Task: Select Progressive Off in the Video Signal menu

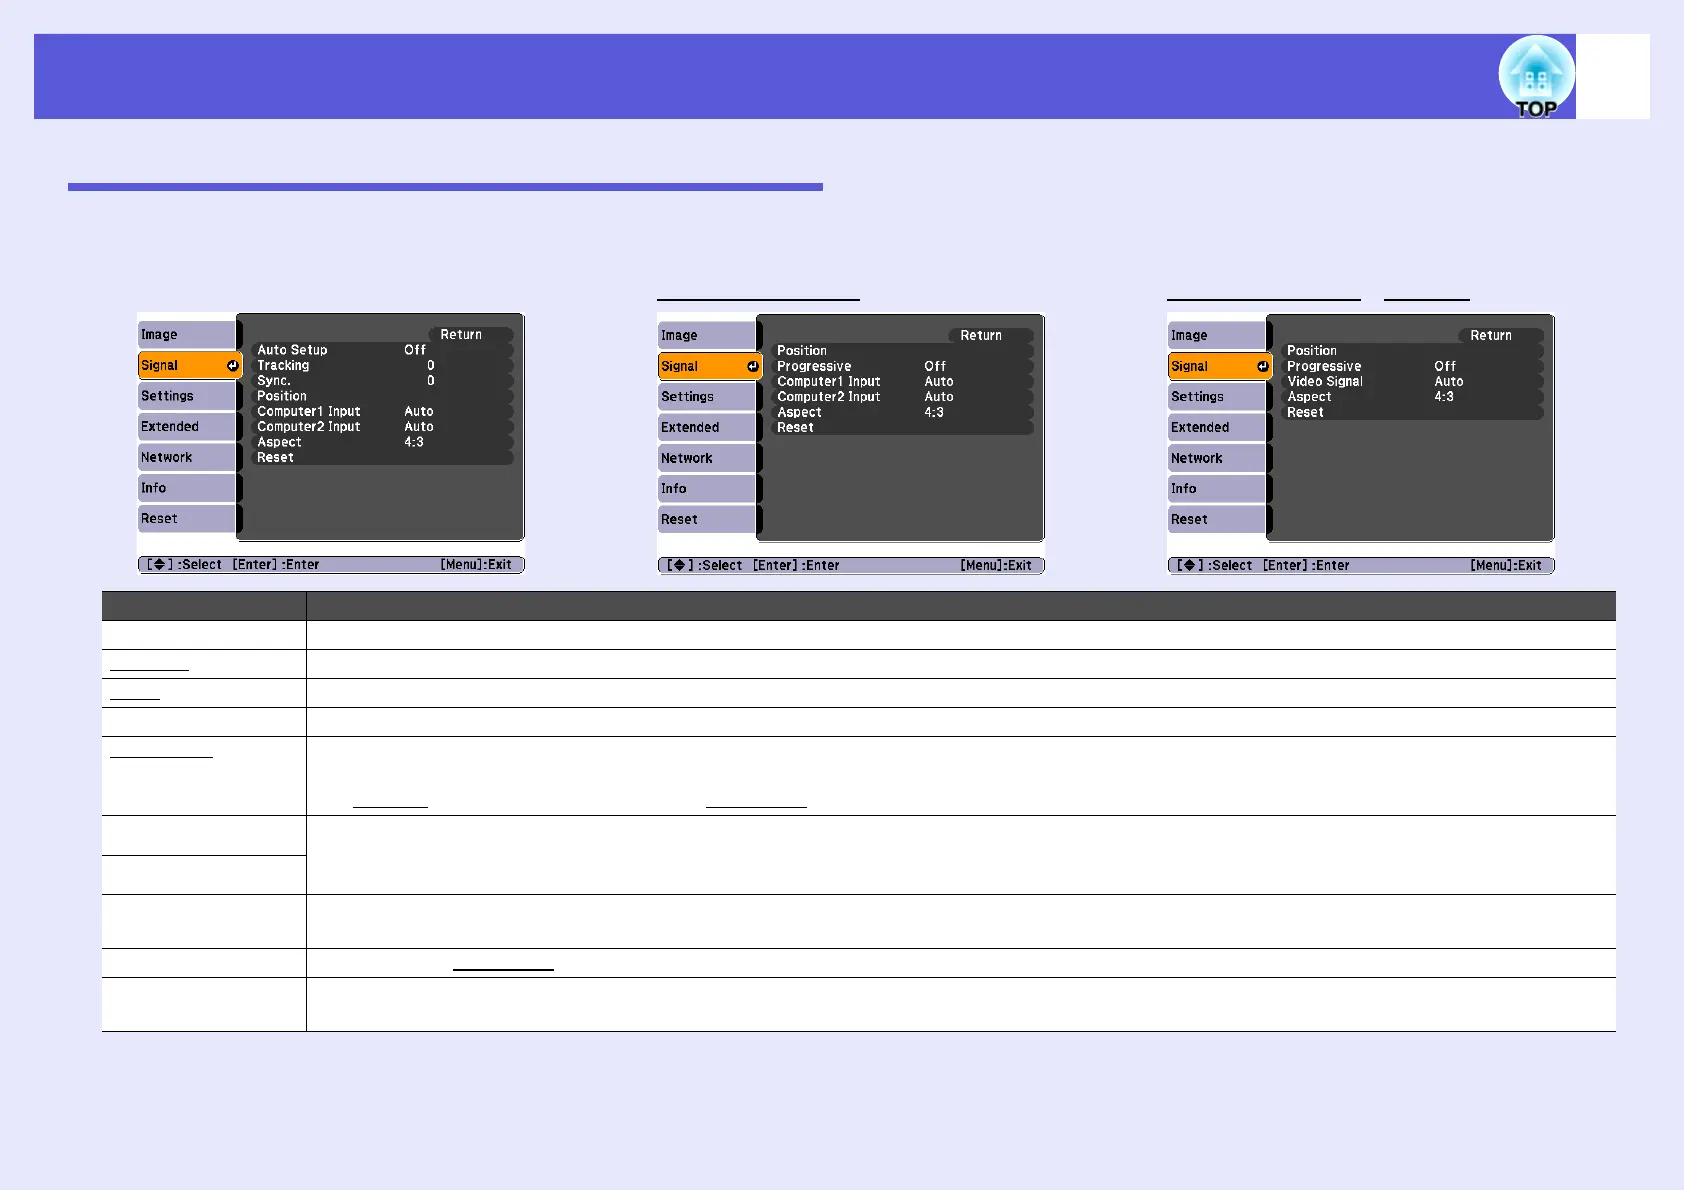Action: click(x=1412, y=366)
